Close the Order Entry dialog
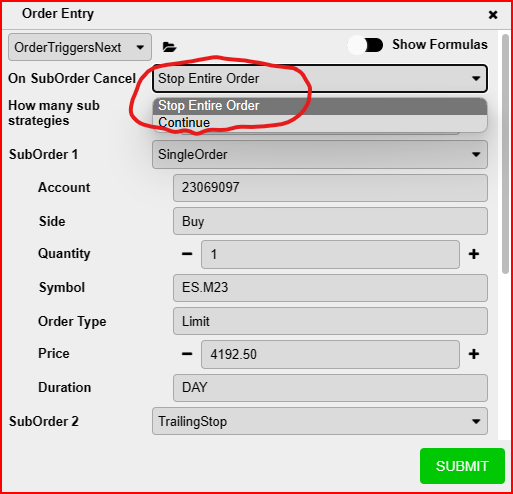Screen dimensions: 513x494 tap(493, 15)
